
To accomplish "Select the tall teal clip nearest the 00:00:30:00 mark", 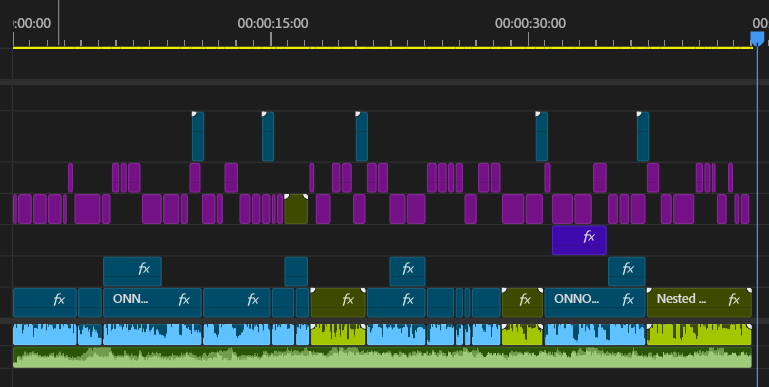I will (541, 136).
